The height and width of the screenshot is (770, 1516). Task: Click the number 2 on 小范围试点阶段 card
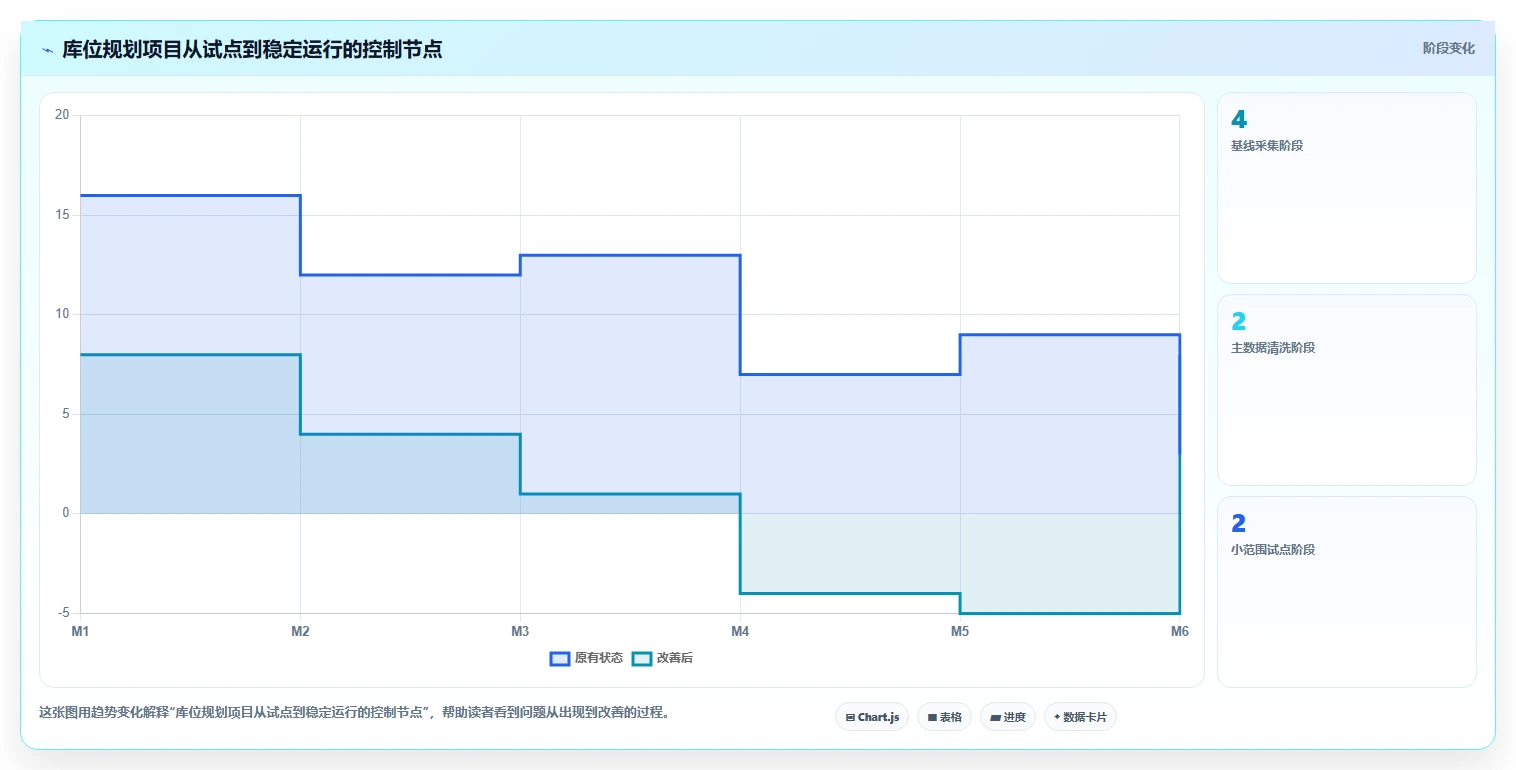tap(1239, 524)
